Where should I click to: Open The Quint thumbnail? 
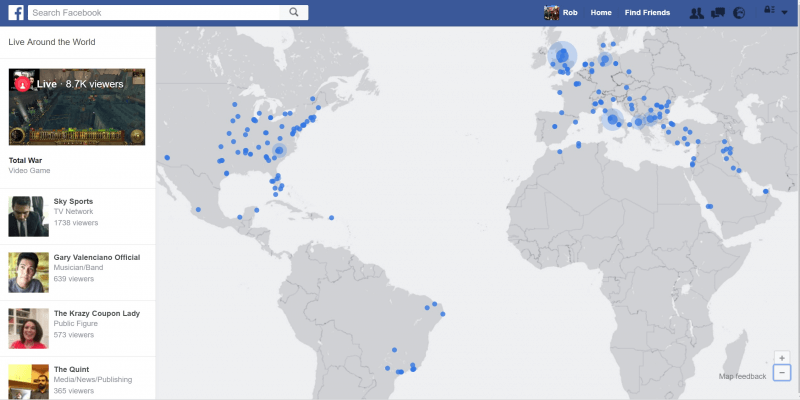pos(29,382)
